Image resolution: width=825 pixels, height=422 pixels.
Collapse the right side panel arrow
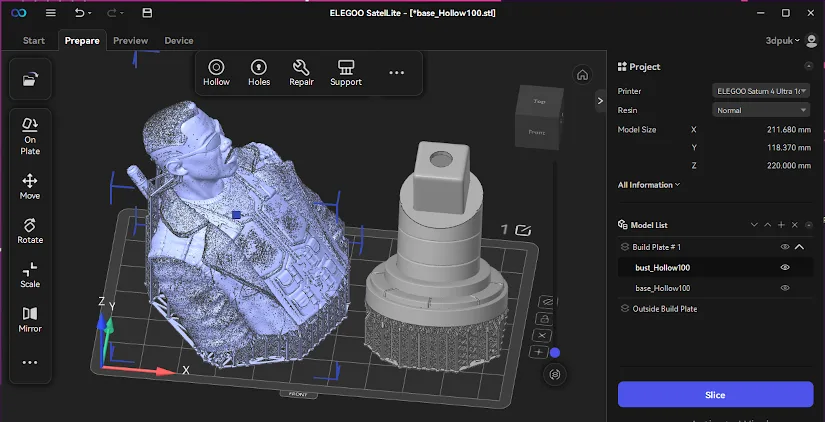point(600,101)
